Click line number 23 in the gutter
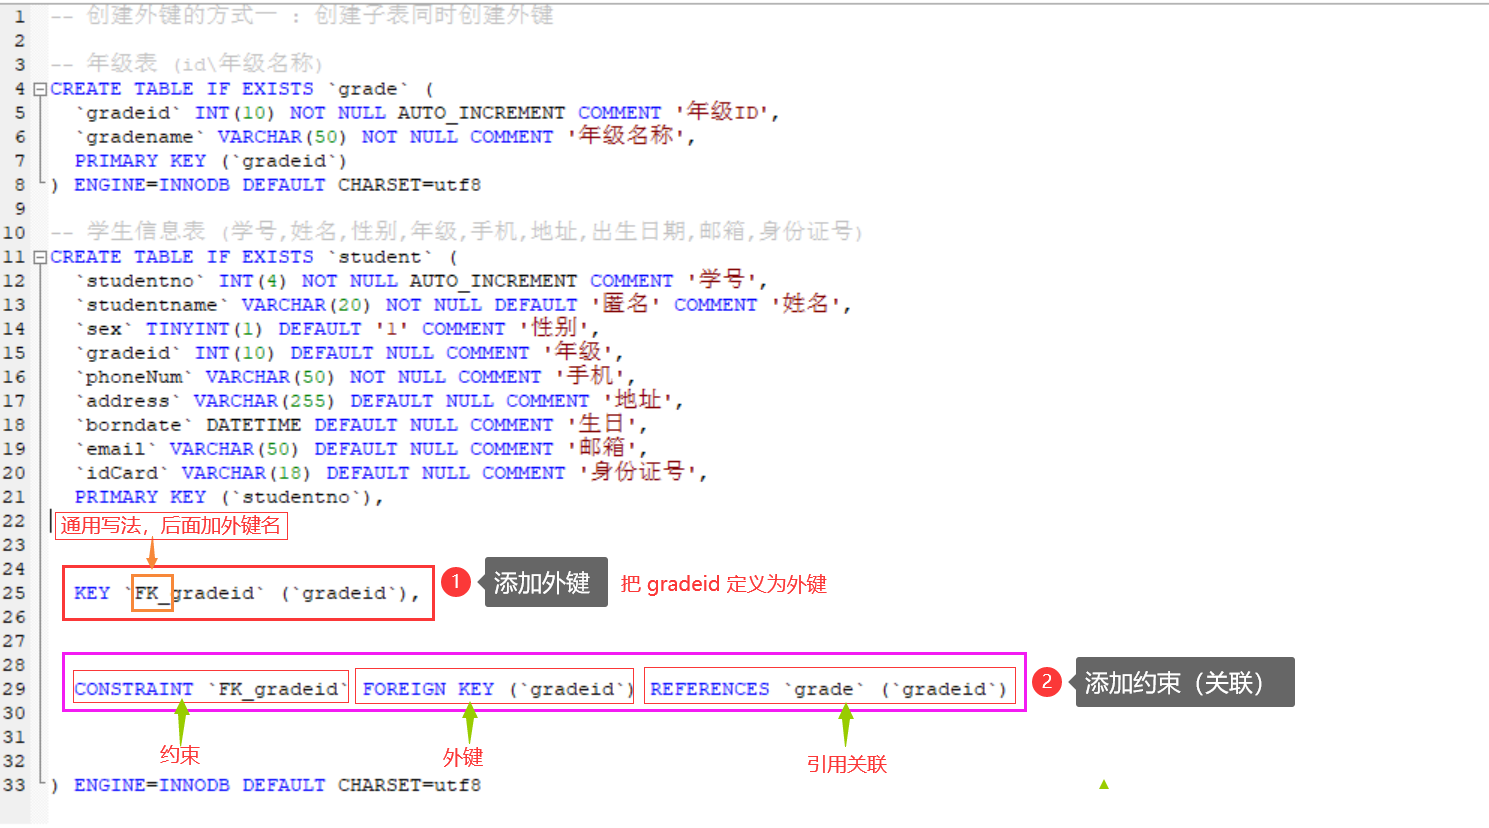1489x828 pixels. point(14,545)
